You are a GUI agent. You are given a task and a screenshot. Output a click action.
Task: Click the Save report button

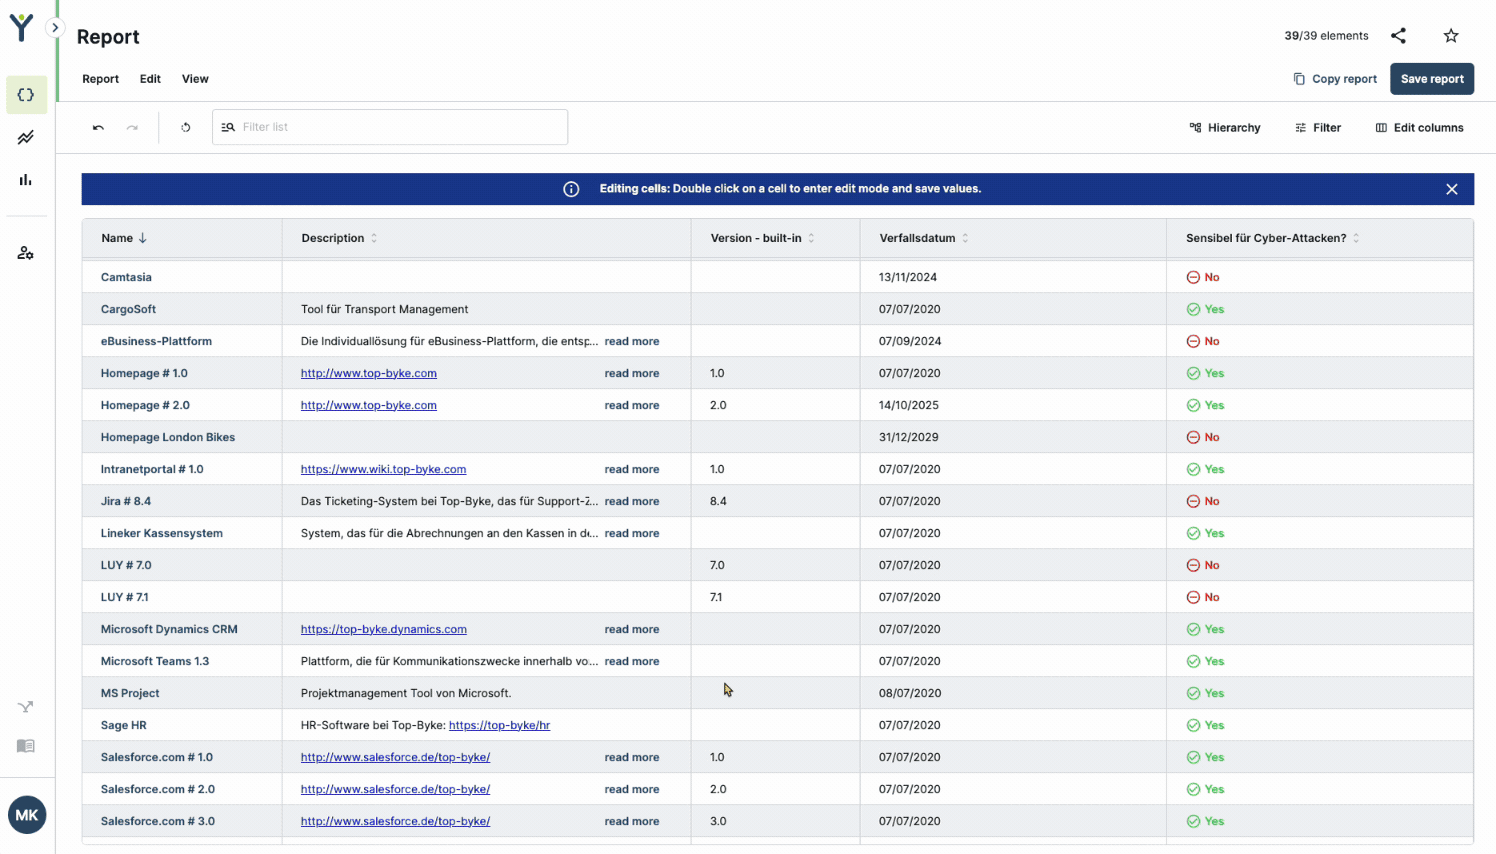pos(1431,79)
